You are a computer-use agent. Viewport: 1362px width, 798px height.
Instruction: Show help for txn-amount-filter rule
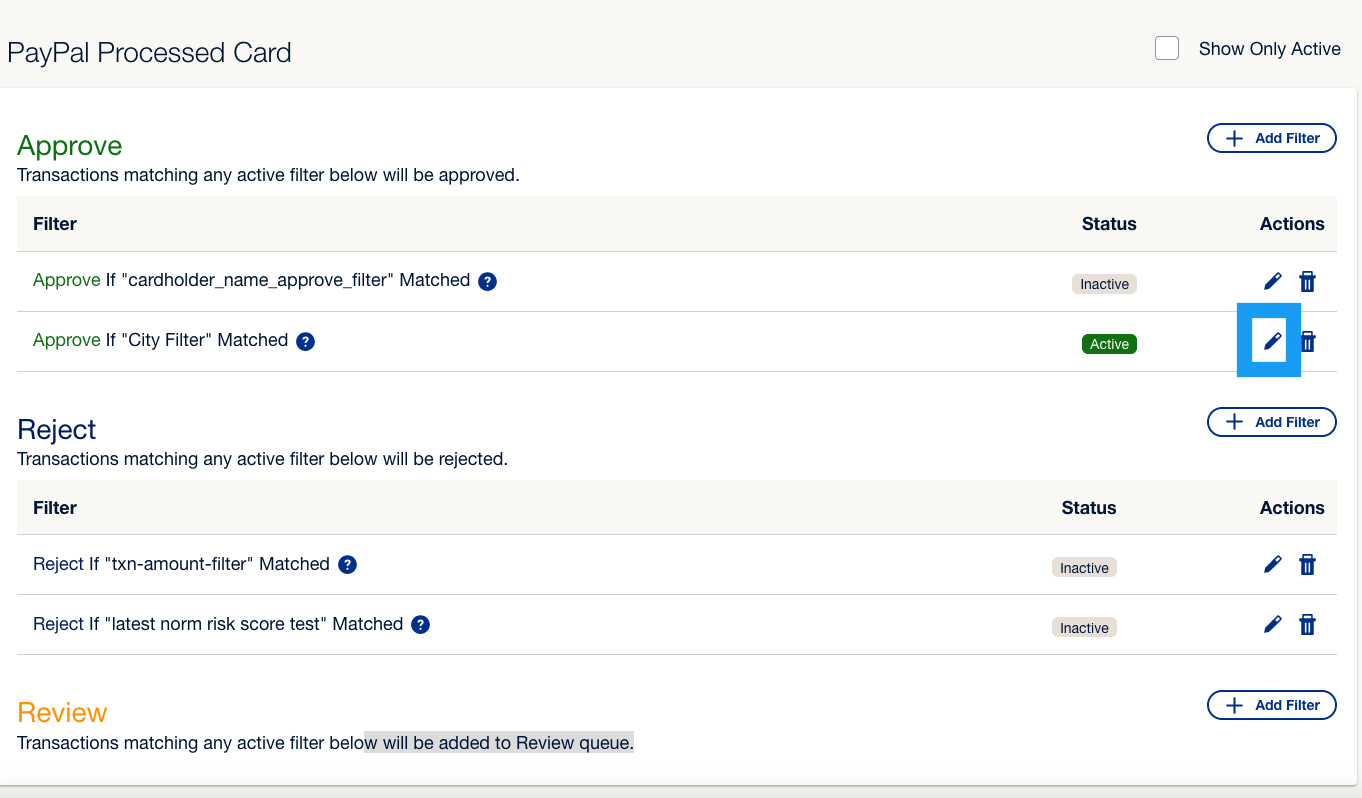(x=347, y=565)
